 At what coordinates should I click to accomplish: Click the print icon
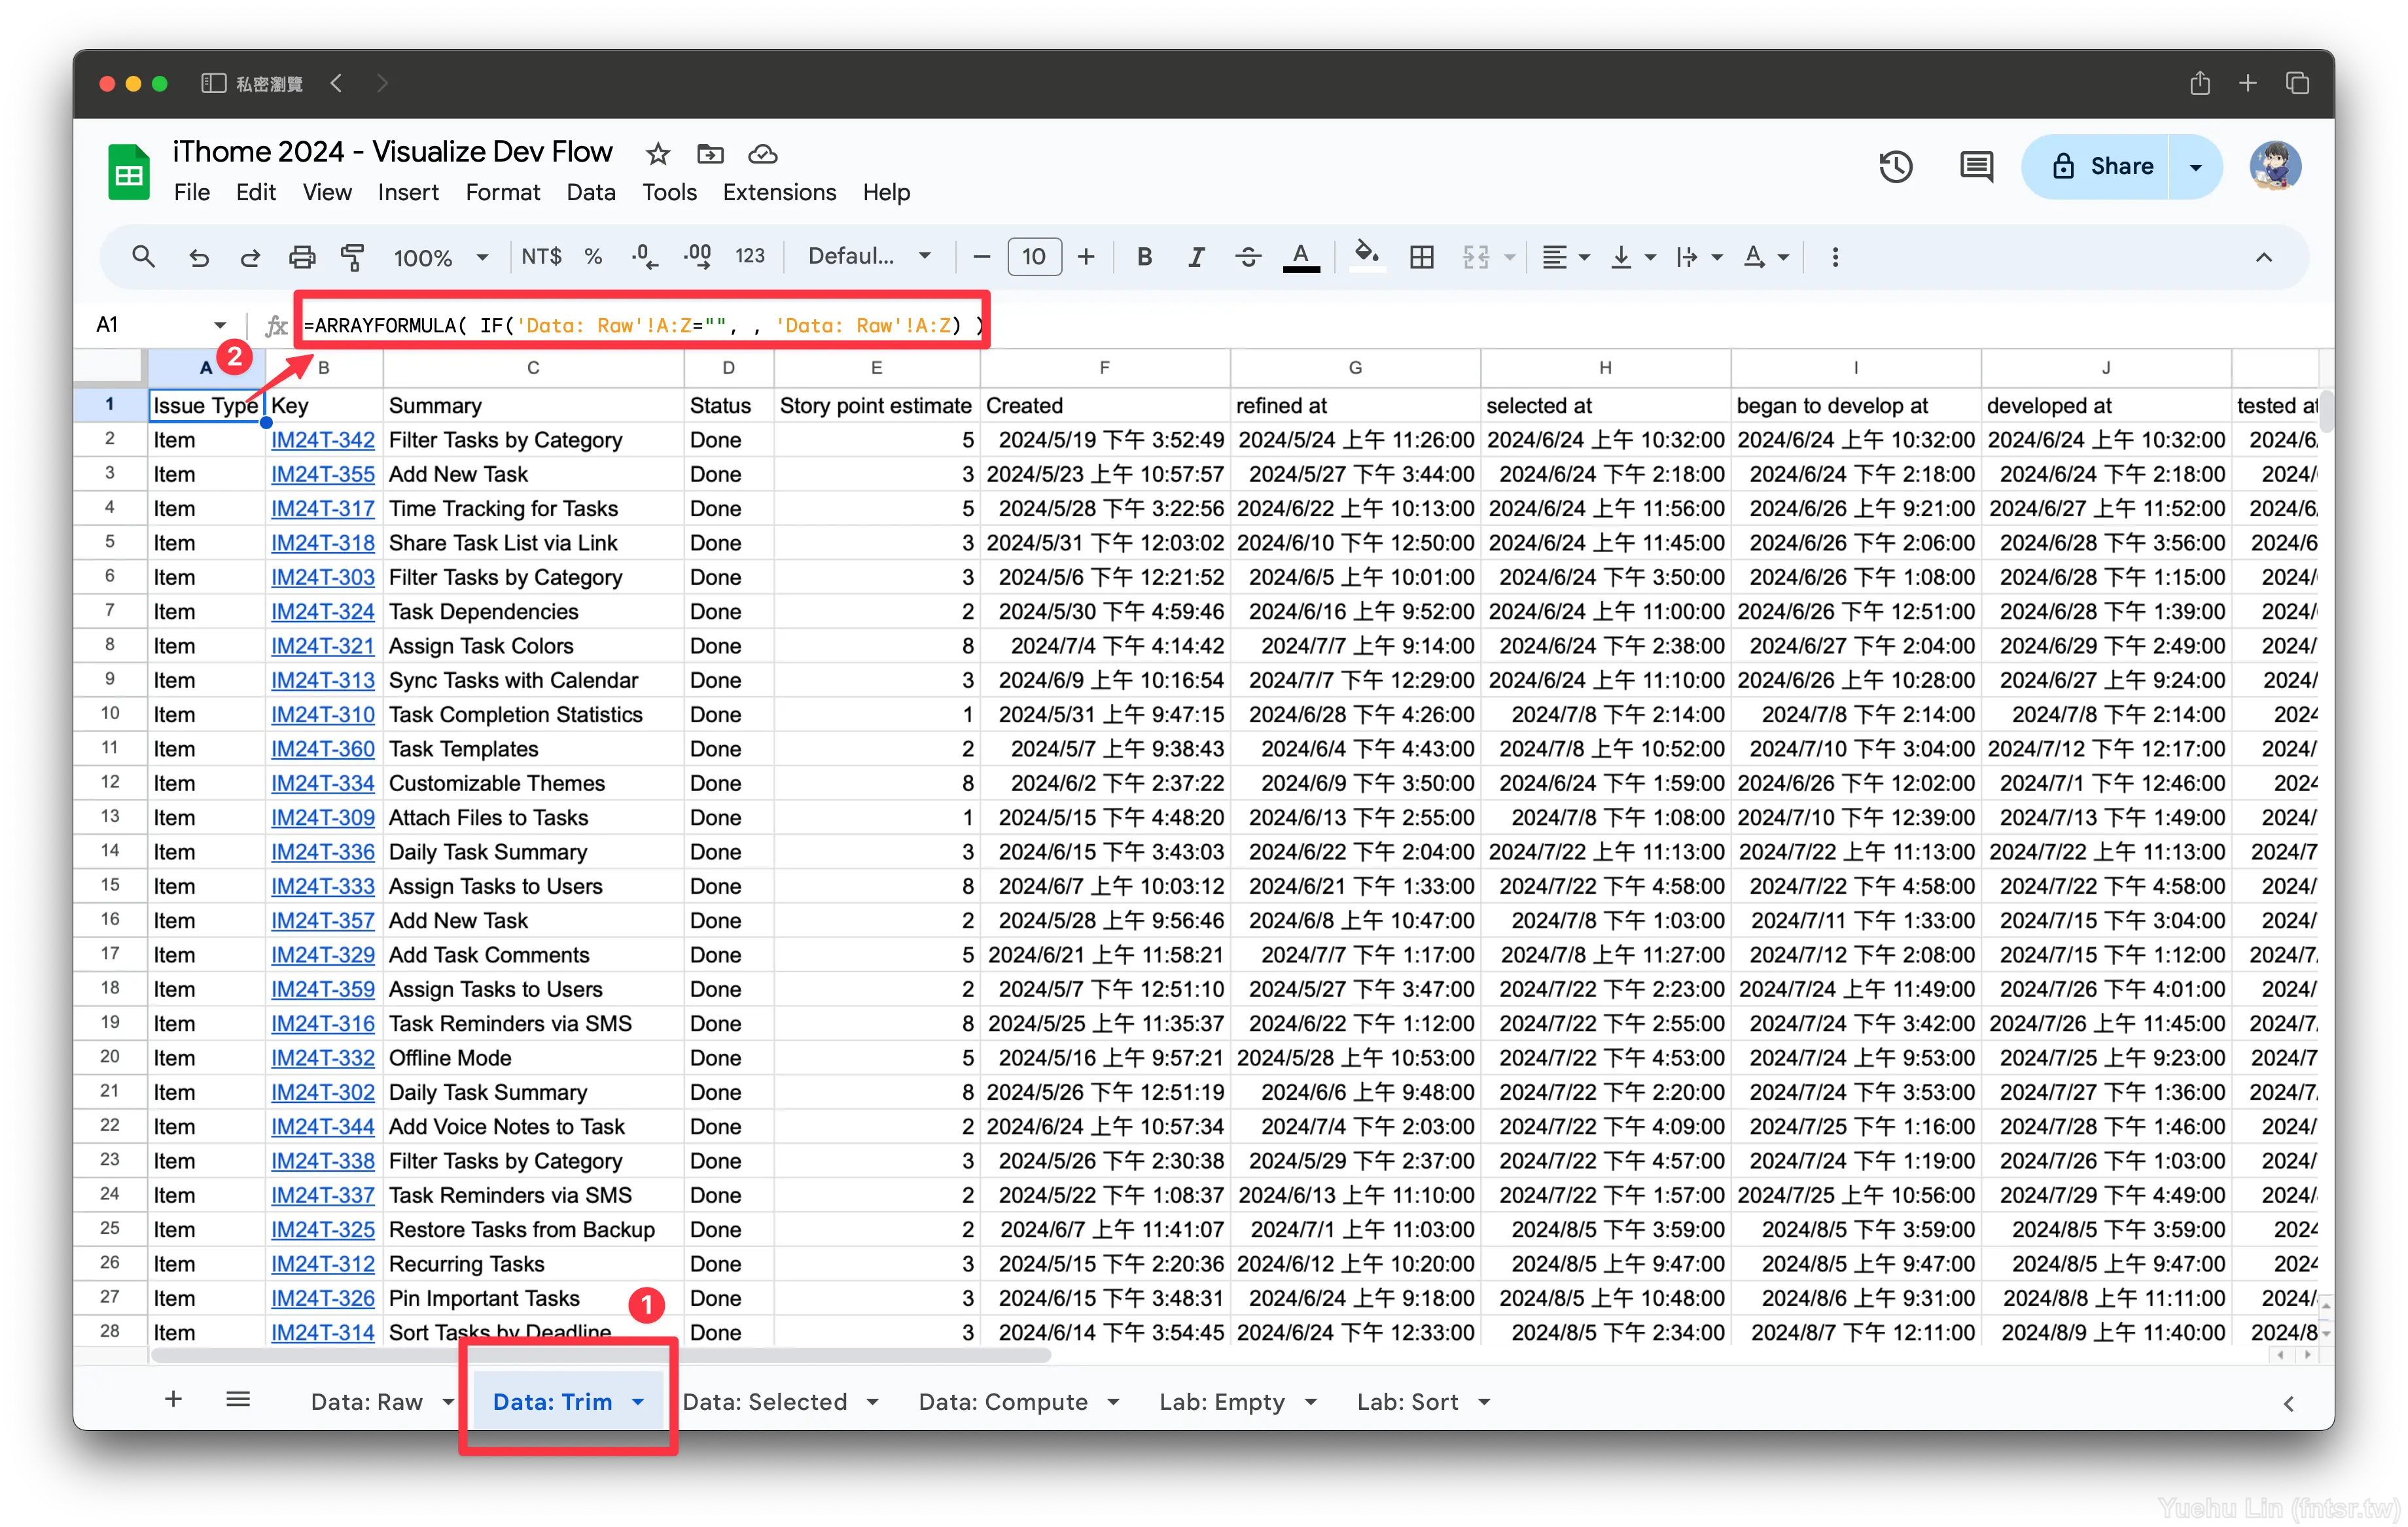tap(301, 257)
